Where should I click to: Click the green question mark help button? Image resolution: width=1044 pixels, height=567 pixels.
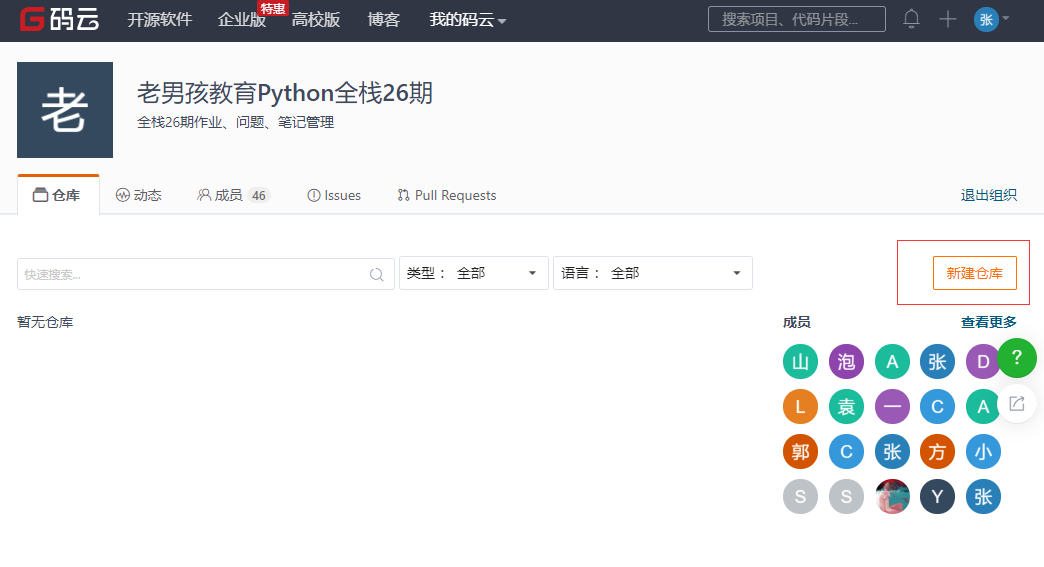pyautogui.click(x=1017, y=358)
